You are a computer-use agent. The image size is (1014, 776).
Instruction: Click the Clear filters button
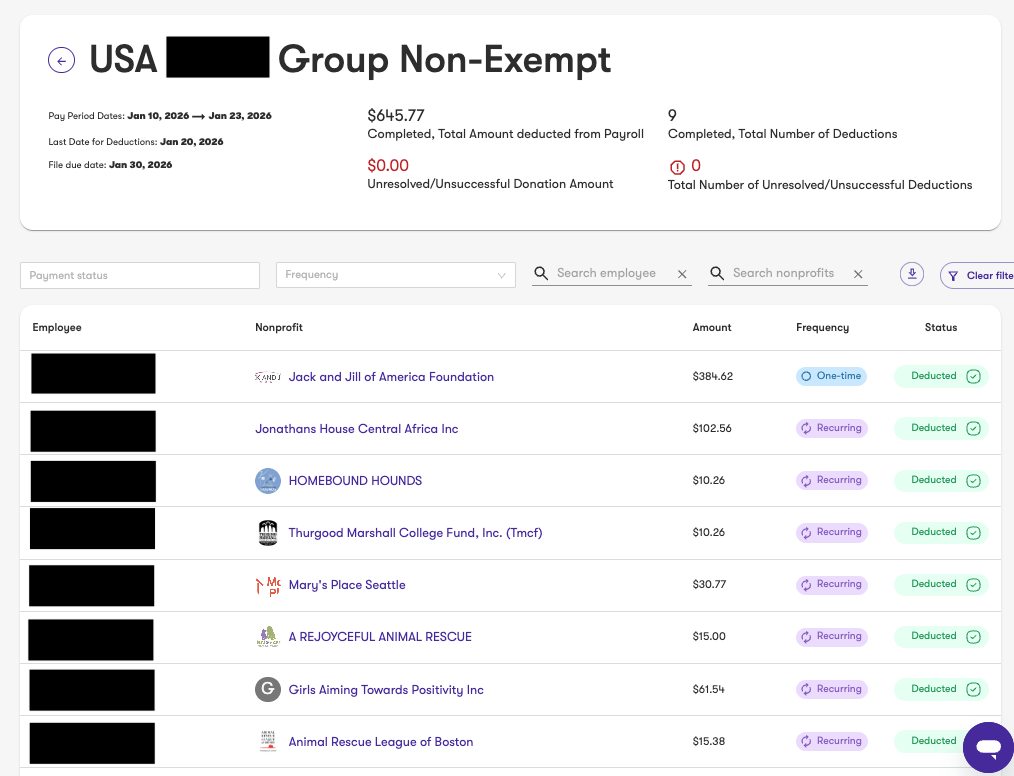click(x=976, y=275)
